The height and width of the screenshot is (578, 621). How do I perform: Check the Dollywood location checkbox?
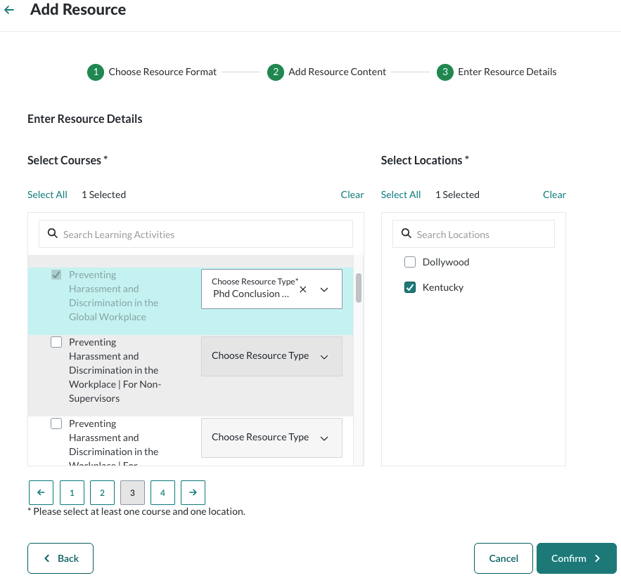(410, 262)
